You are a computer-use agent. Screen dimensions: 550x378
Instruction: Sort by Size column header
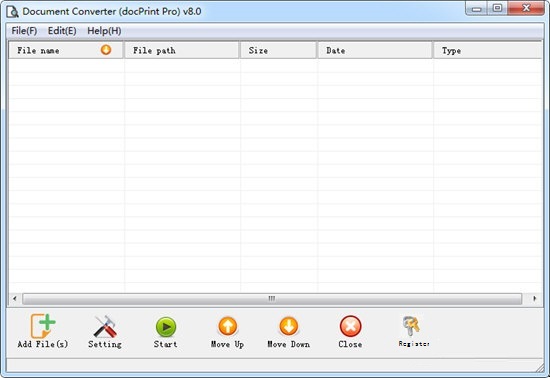[x=279, y=50]
